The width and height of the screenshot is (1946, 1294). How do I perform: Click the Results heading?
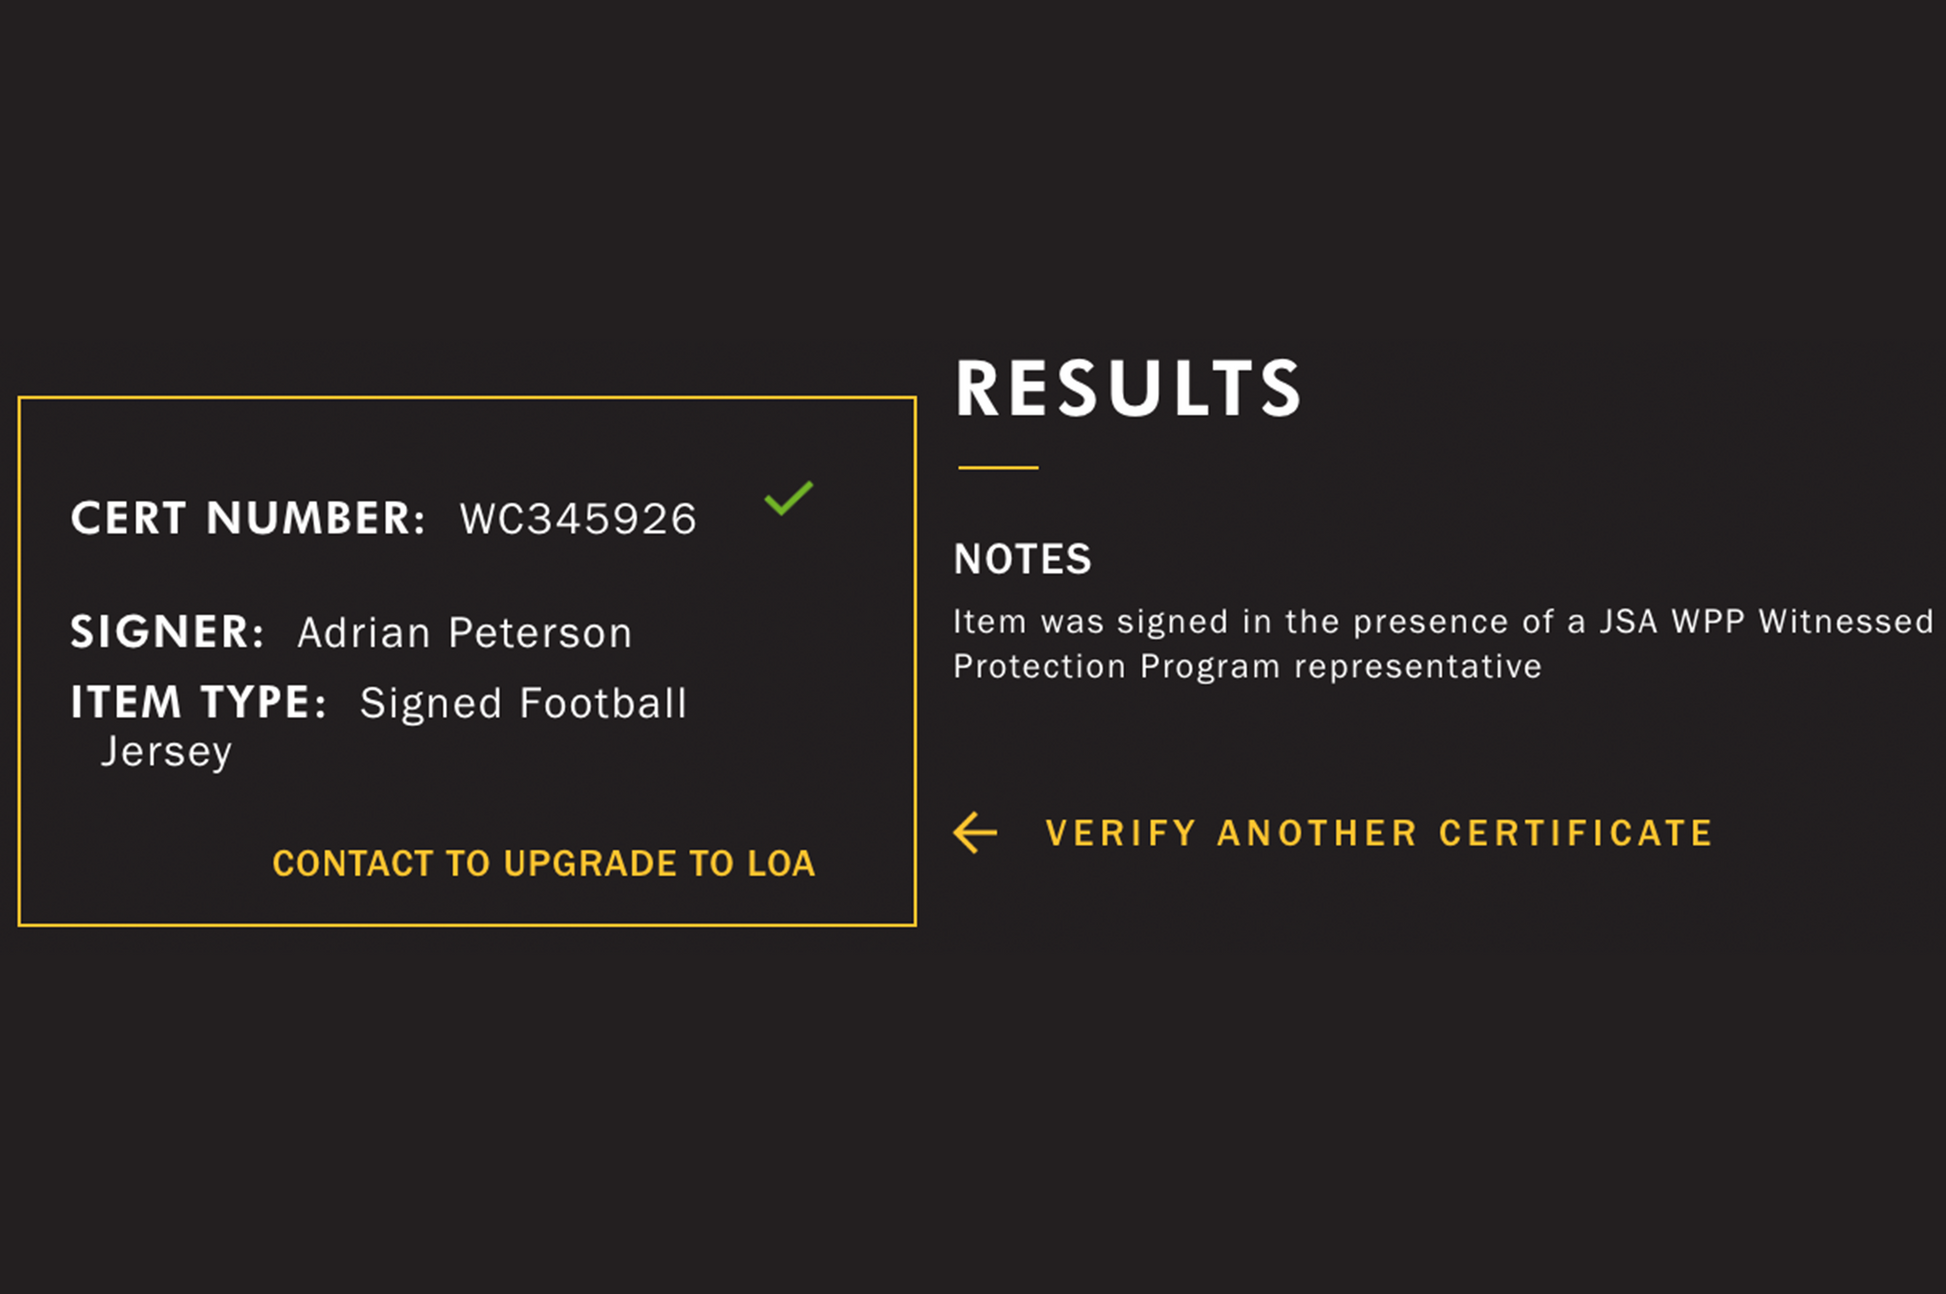point(1128,388)
